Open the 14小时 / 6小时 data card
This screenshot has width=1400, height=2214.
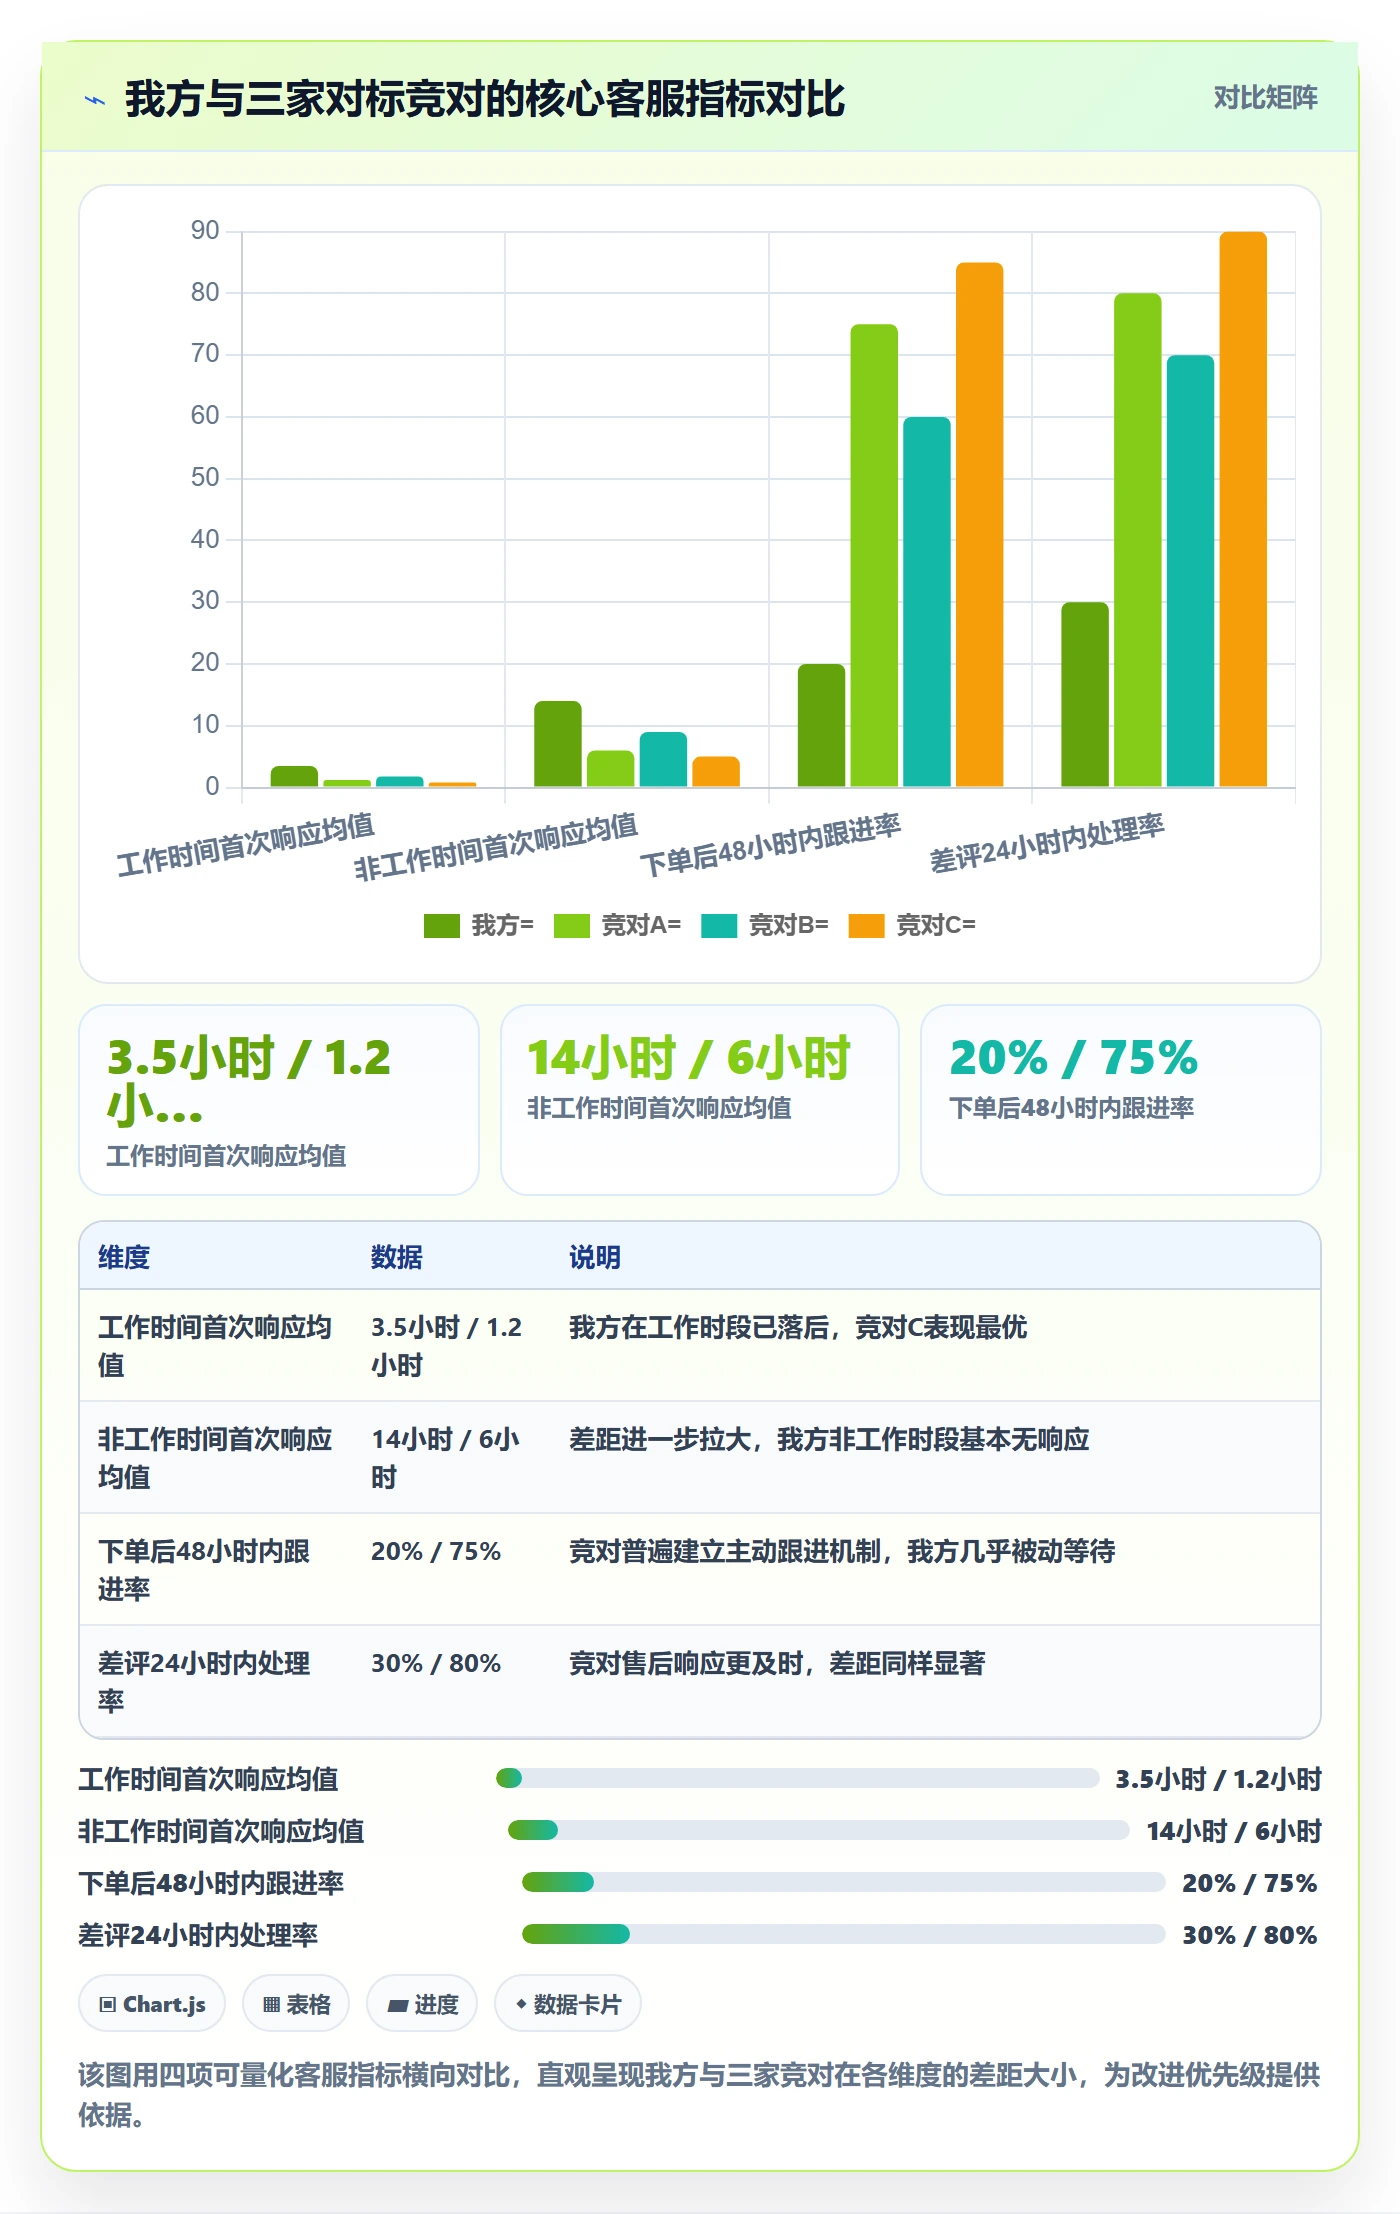[x=700, y=1100]
